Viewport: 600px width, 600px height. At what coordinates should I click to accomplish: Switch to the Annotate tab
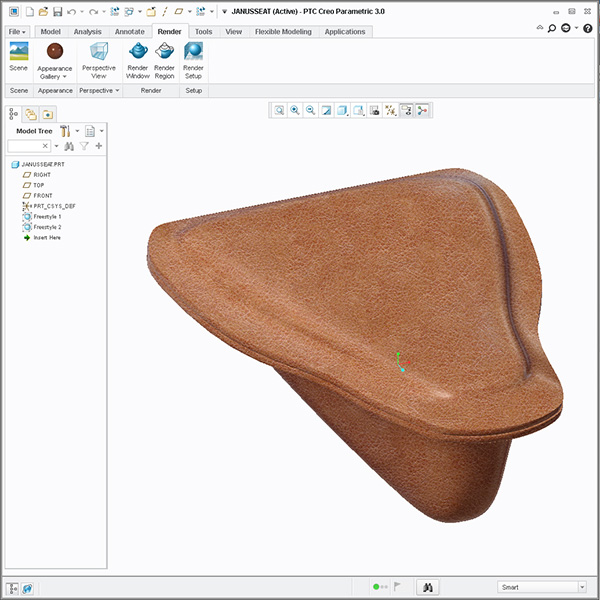point(130,32)
